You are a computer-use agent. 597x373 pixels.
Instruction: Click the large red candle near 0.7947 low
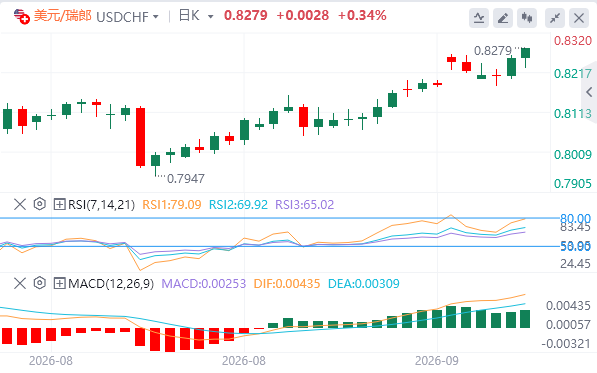coord(140,137)
